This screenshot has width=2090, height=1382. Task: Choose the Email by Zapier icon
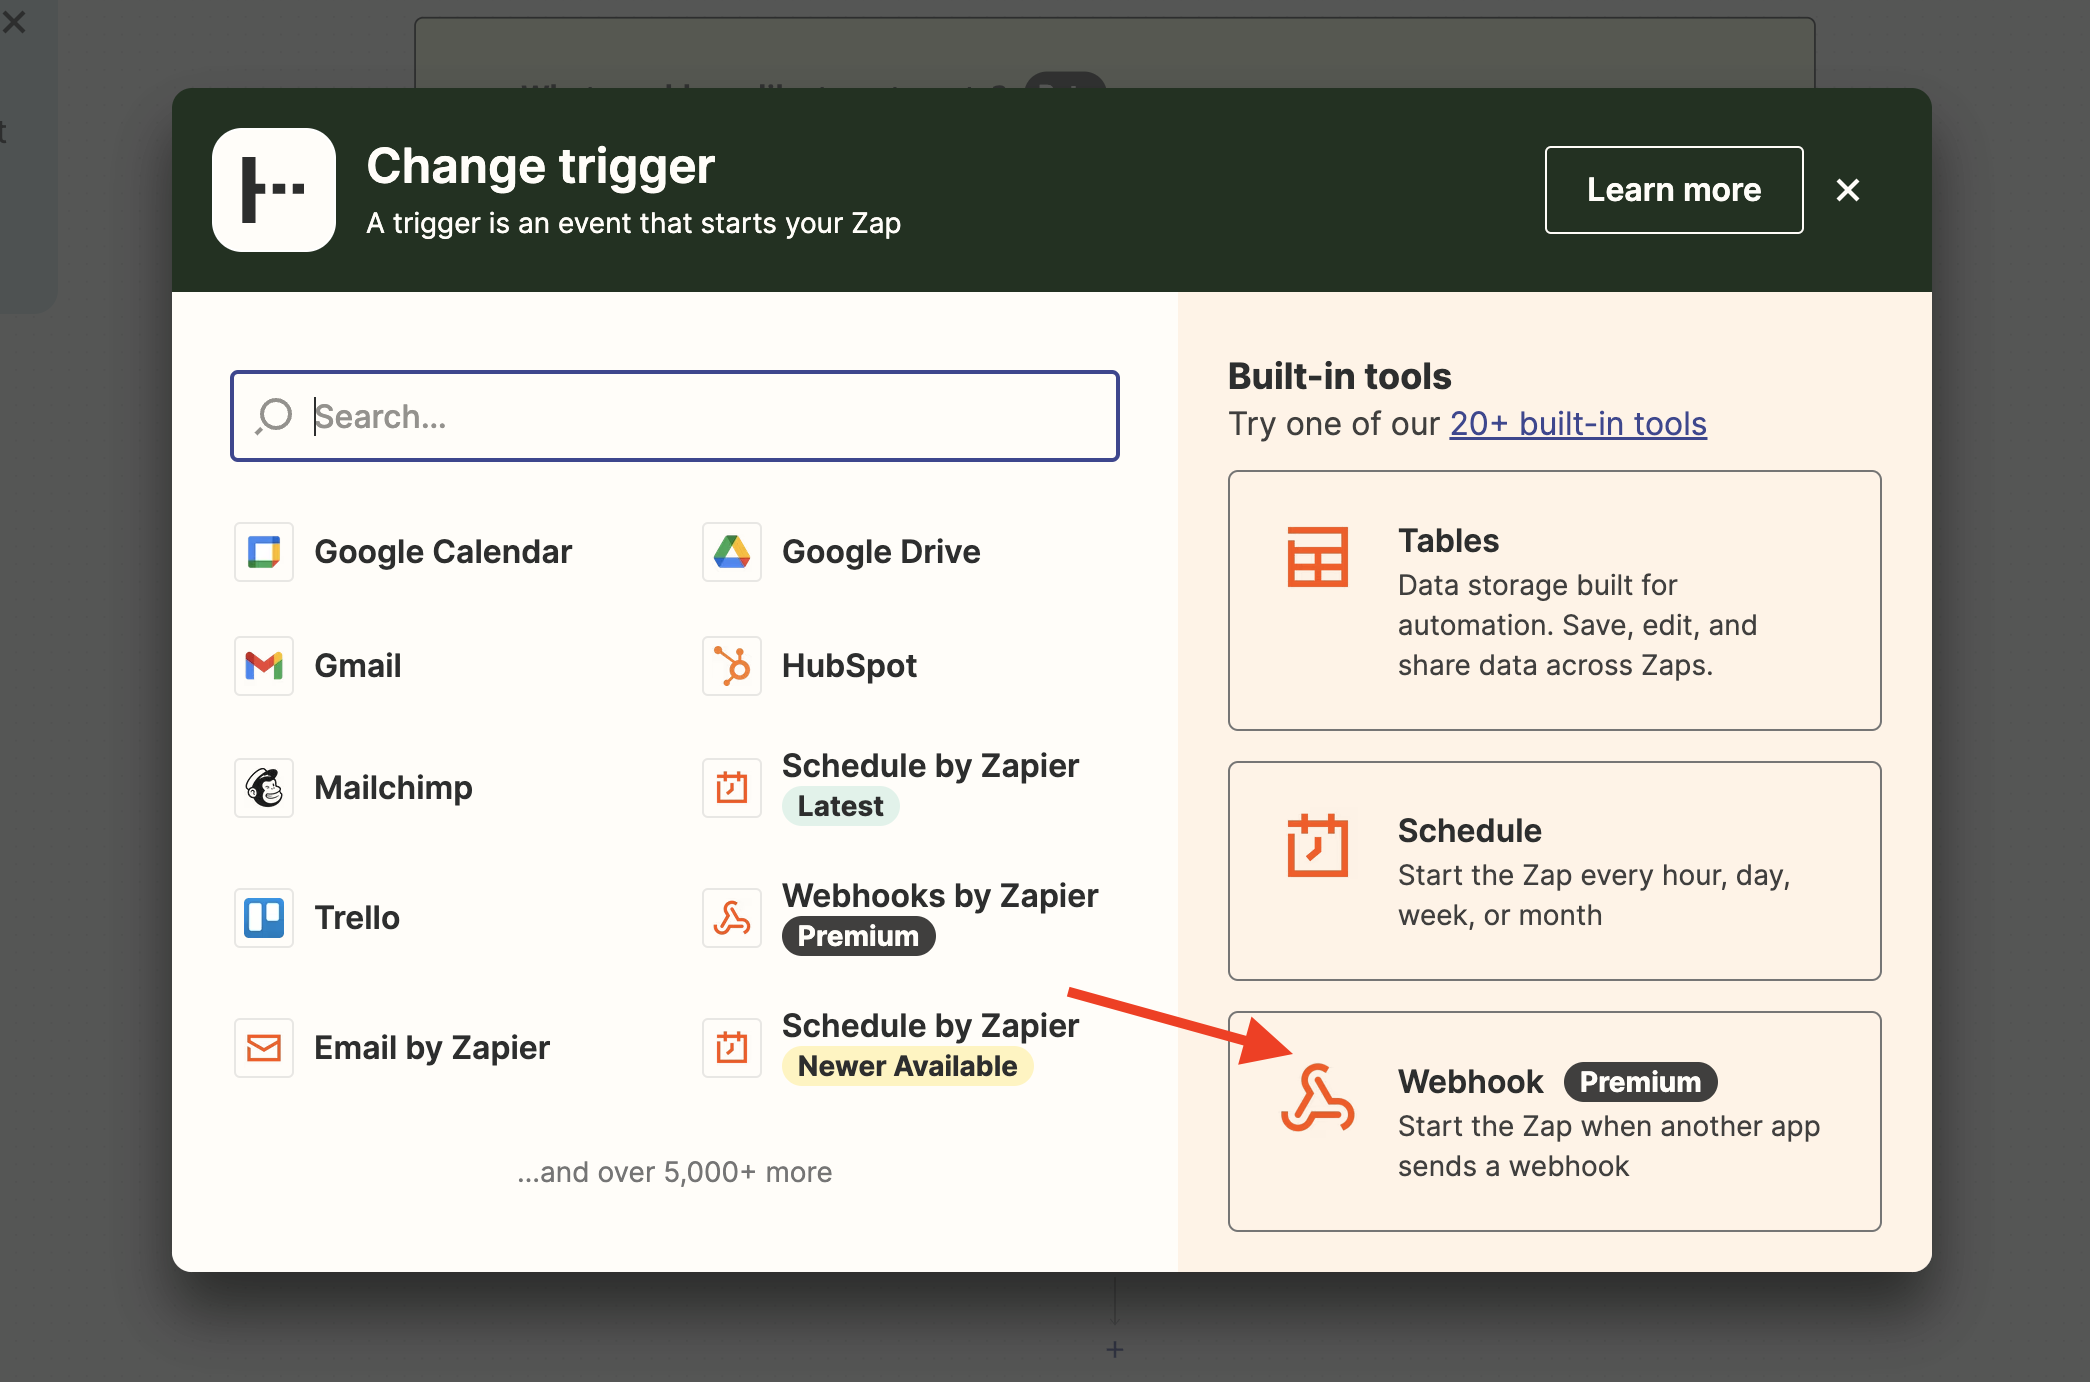pyautogui.click(x=264, y=1048)
